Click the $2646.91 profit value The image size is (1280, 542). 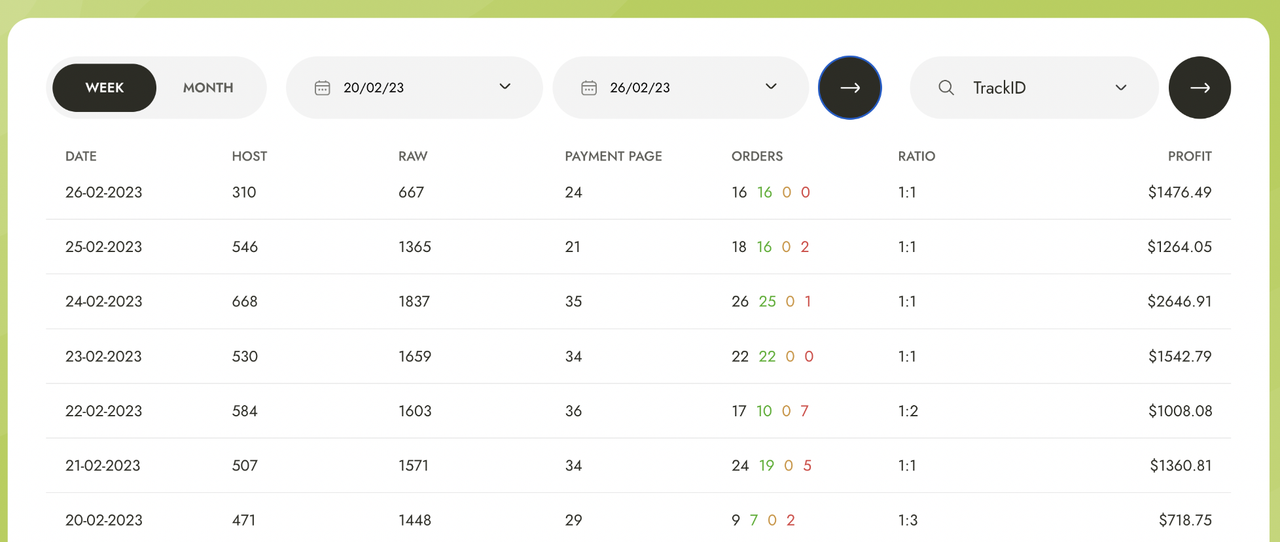click(1179, 301)
